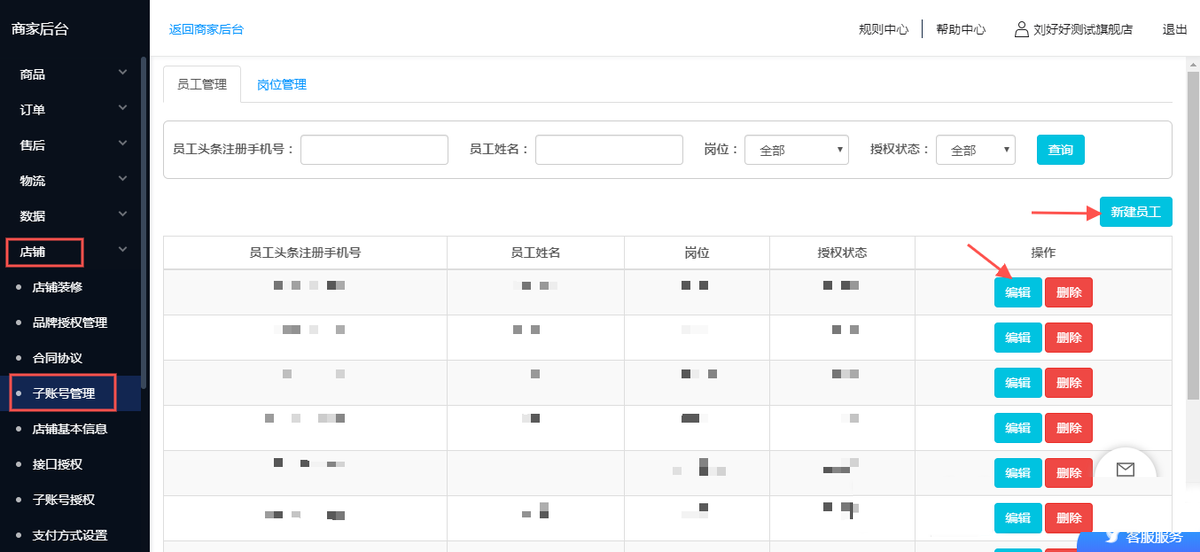Click the 员工姓名 column header
1200x552 pixels.
pos(536,253)
